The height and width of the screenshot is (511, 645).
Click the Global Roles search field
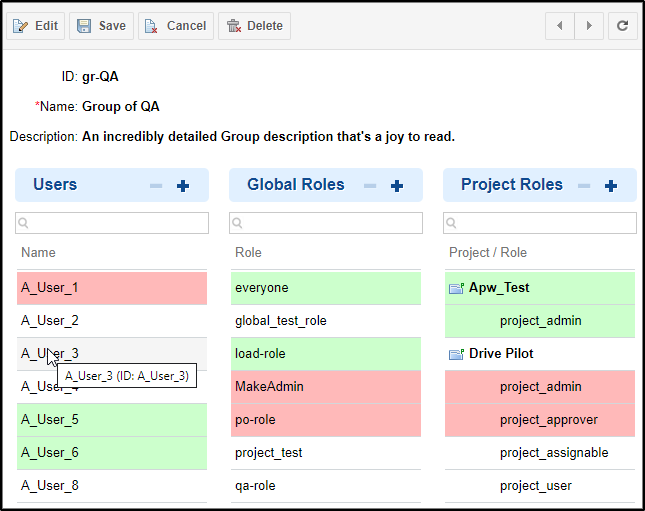point(326,223)
